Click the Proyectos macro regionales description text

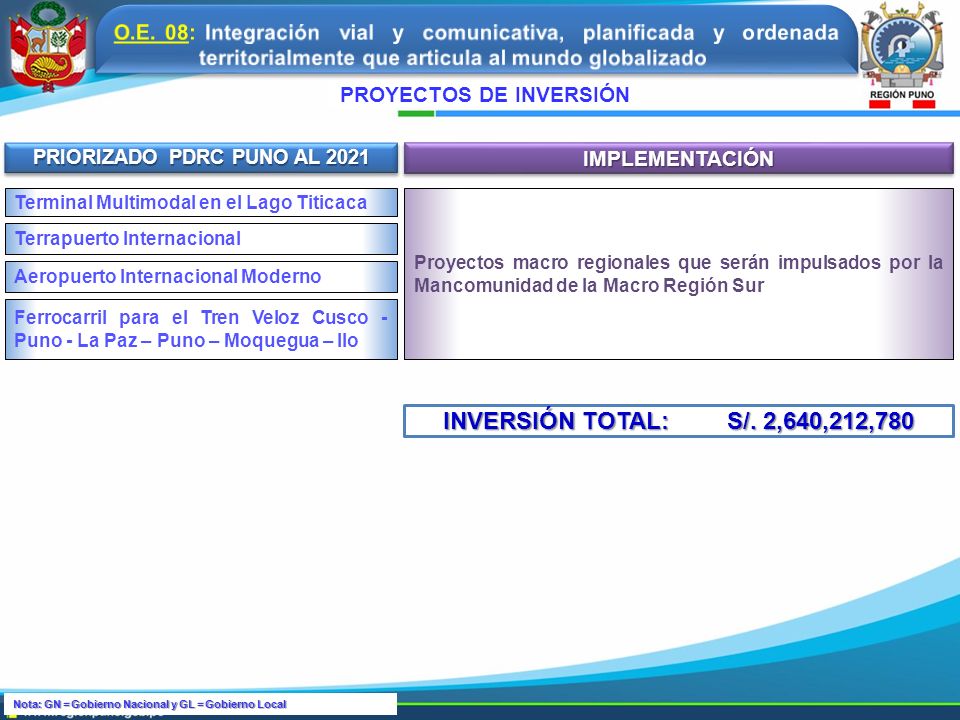pos(678,274)
